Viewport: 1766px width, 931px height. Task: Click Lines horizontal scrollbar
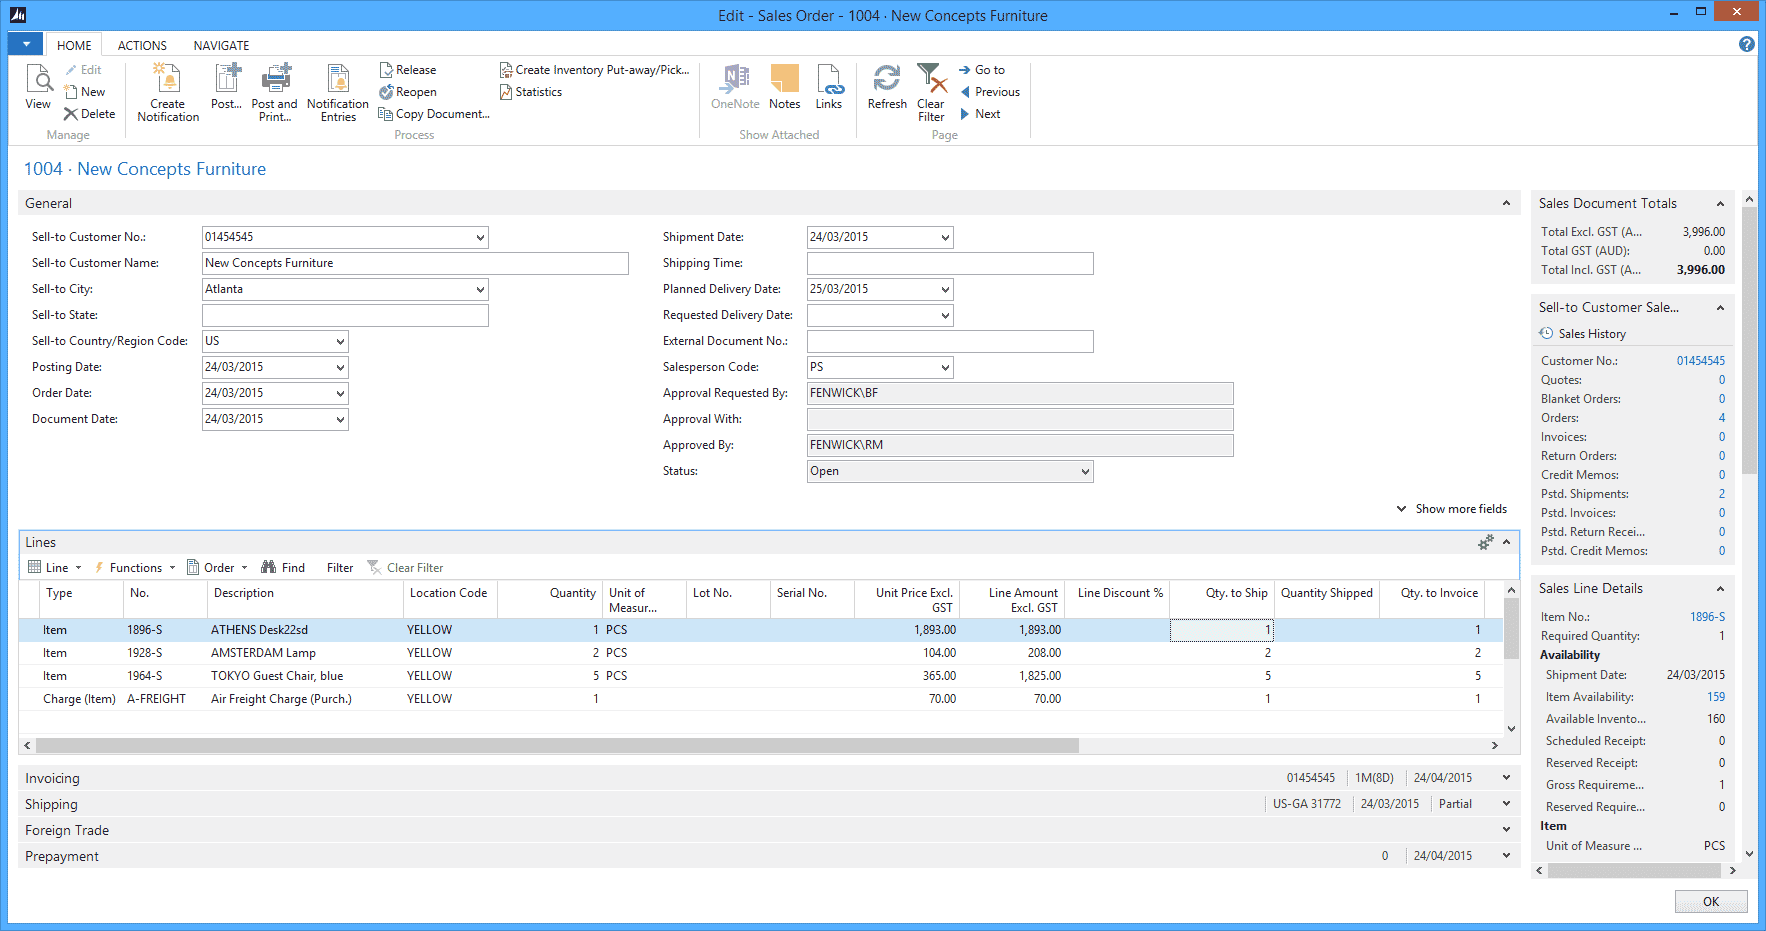coord(557,745)
